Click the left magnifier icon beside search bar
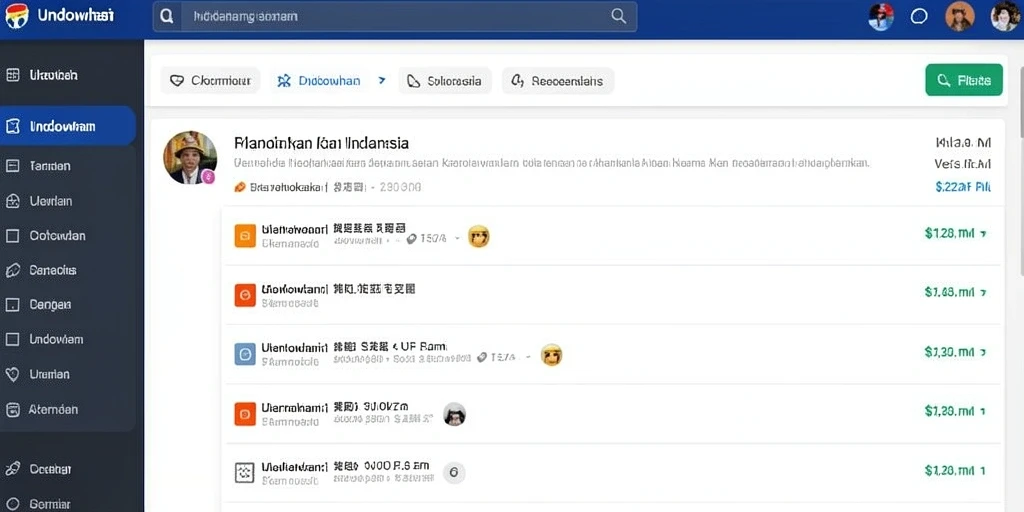This screenshot has width=1024, height=512. pos(167,16)
